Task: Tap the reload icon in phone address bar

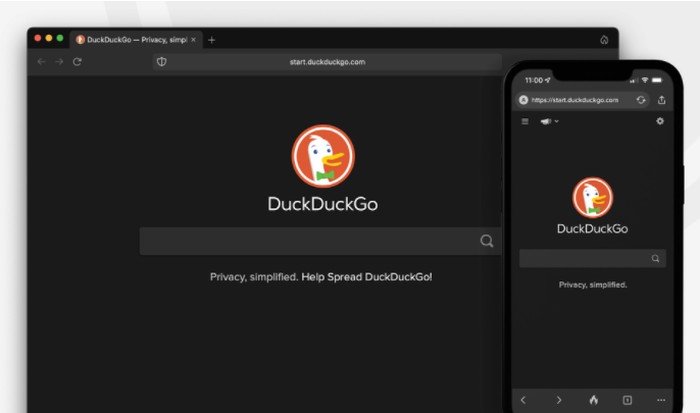Action: (x=641, y=100)
